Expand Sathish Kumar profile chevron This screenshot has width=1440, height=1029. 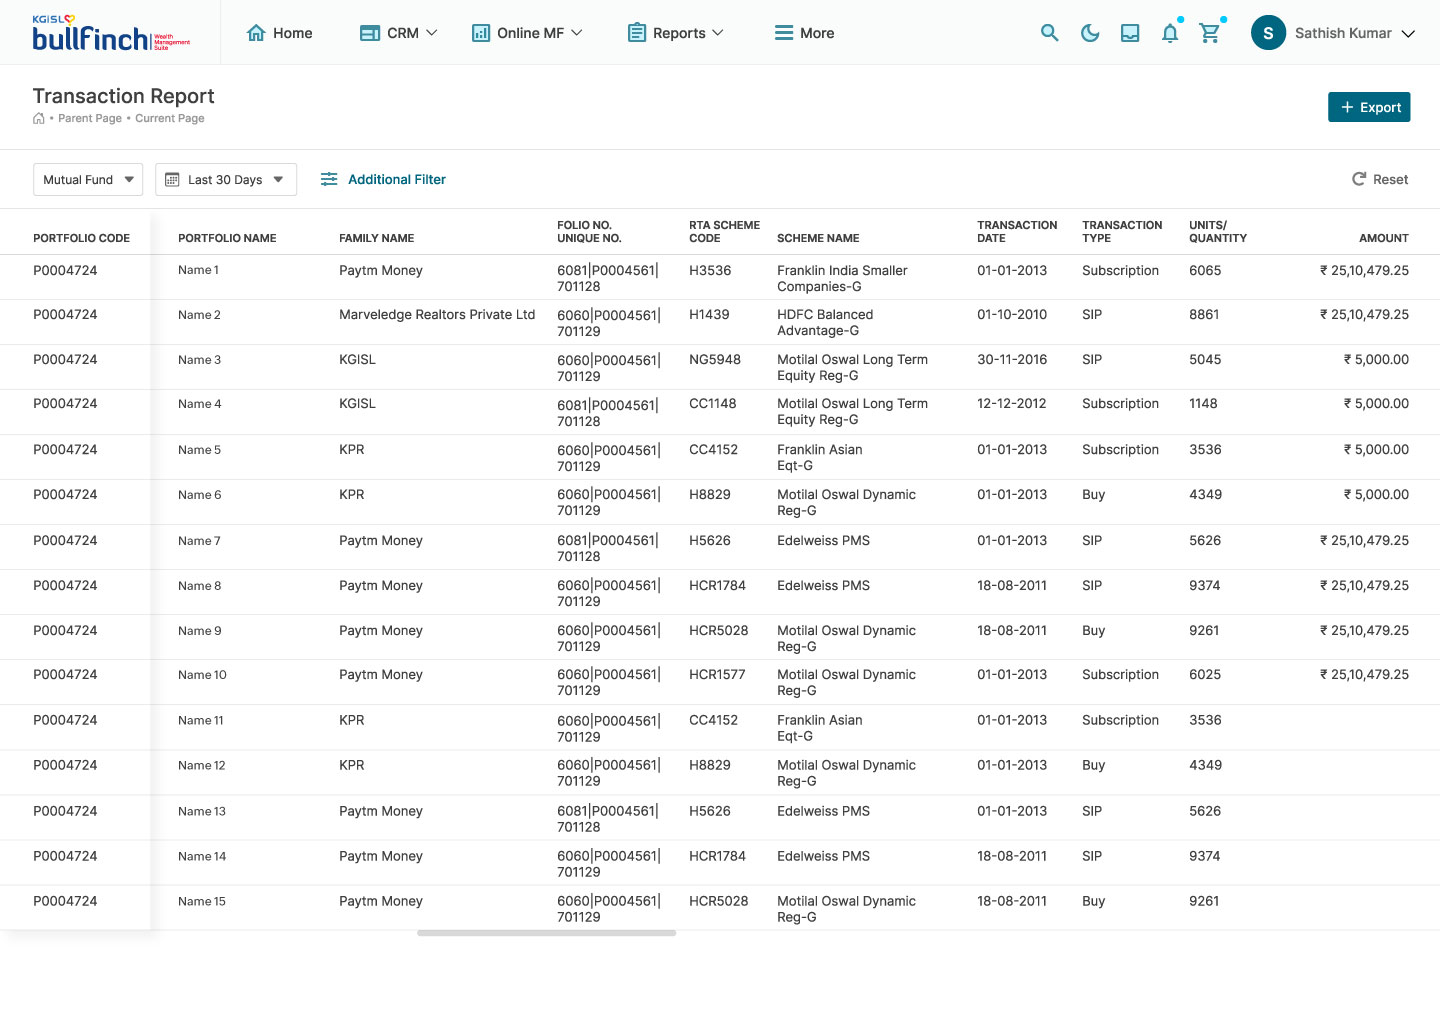pos(1408,34)
